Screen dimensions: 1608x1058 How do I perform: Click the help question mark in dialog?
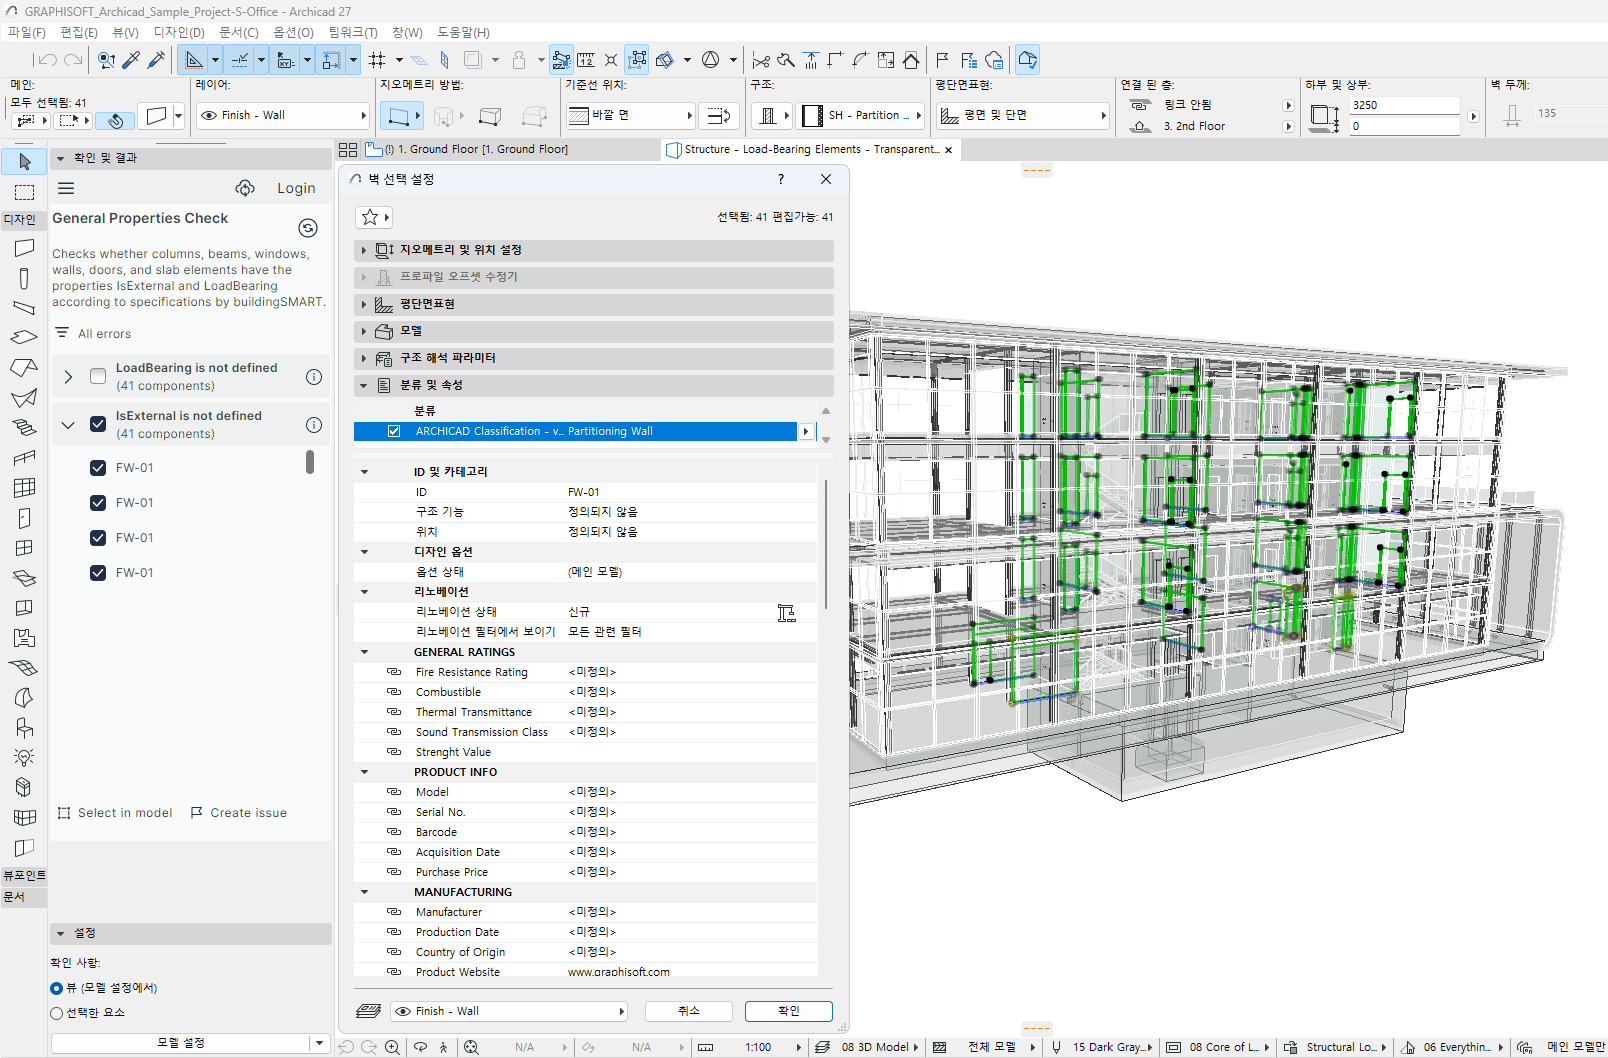[x=781, y=179]
